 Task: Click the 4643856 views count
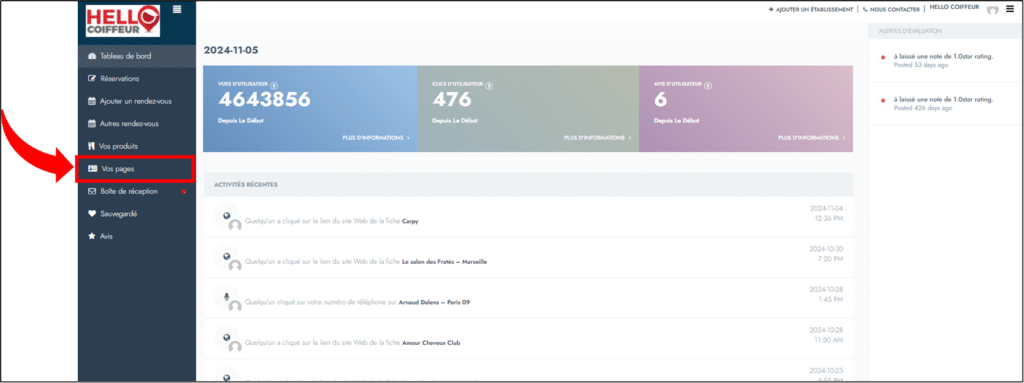[264, 99]
